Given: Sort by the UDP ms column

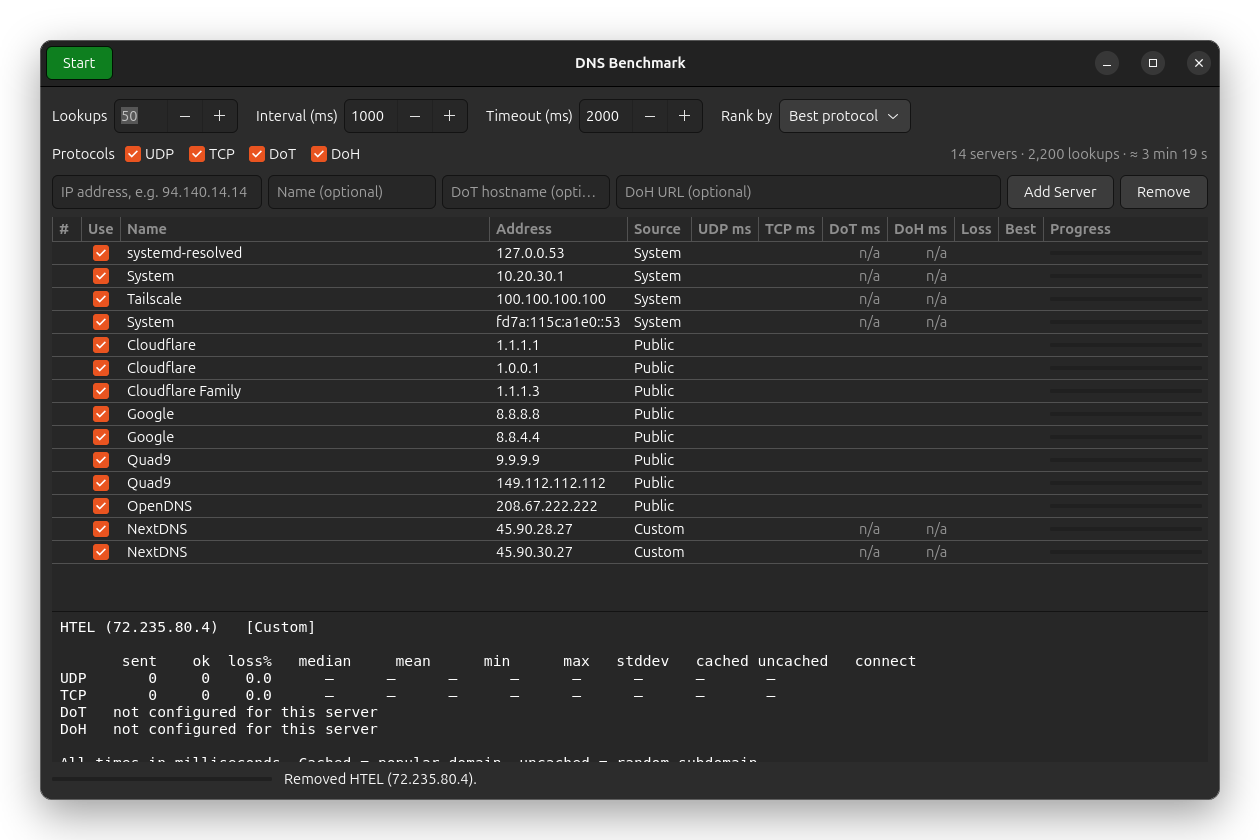Looking at the screenshot, I should pyautogui.click(x=724, y=229).
